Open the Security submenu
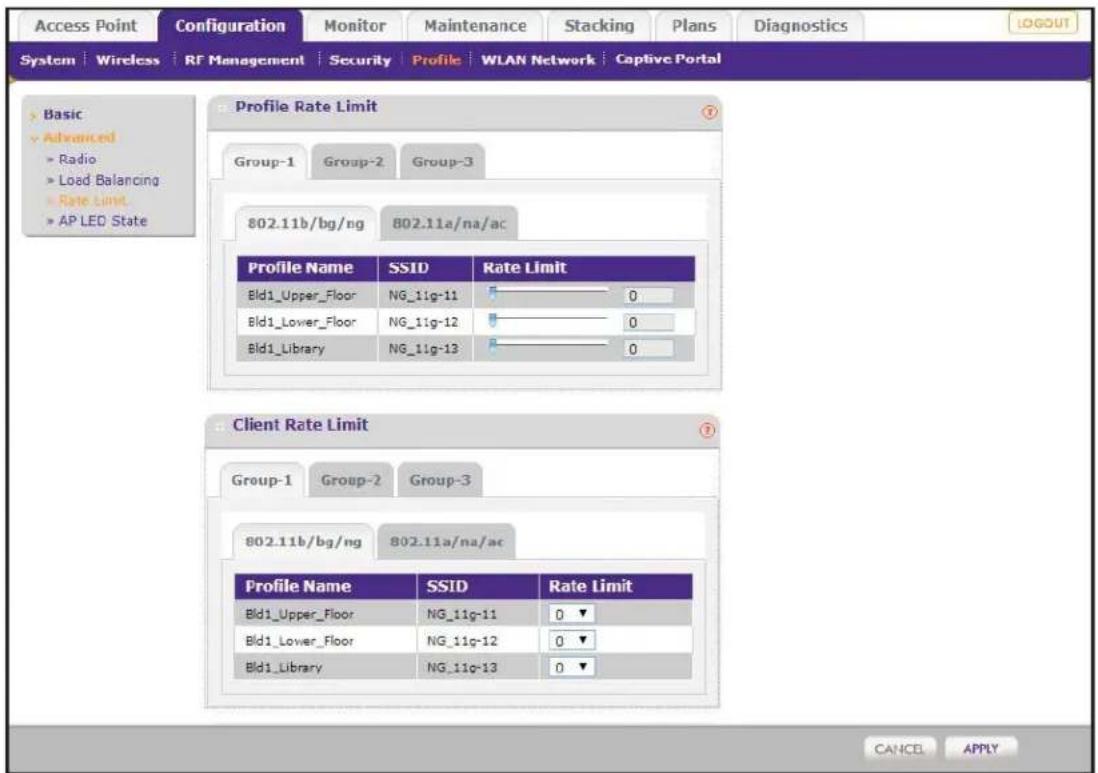The image size is (1098, 773). pos(360,60)
